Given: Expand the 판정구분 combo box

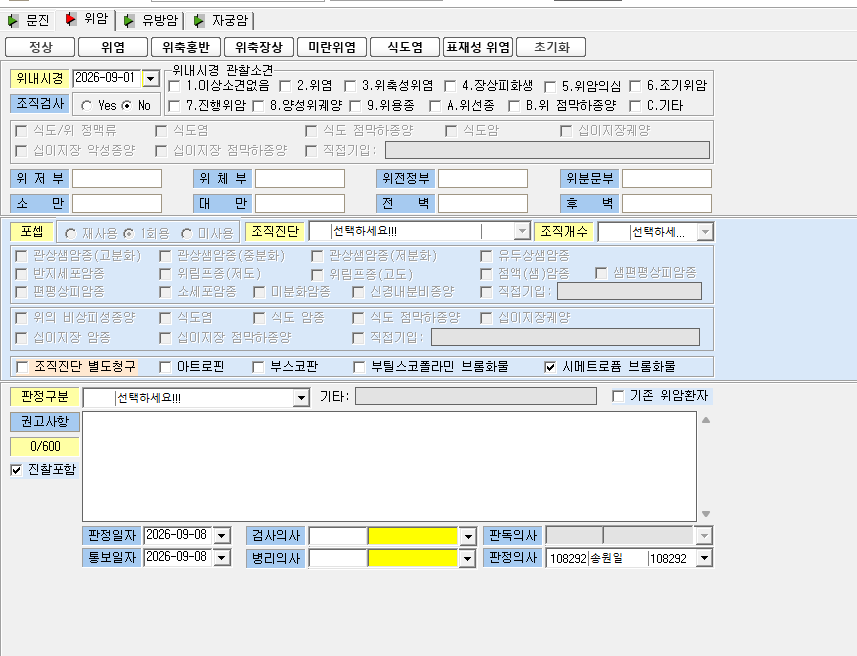Looking at the screenshot, I should tap(301, 398).
